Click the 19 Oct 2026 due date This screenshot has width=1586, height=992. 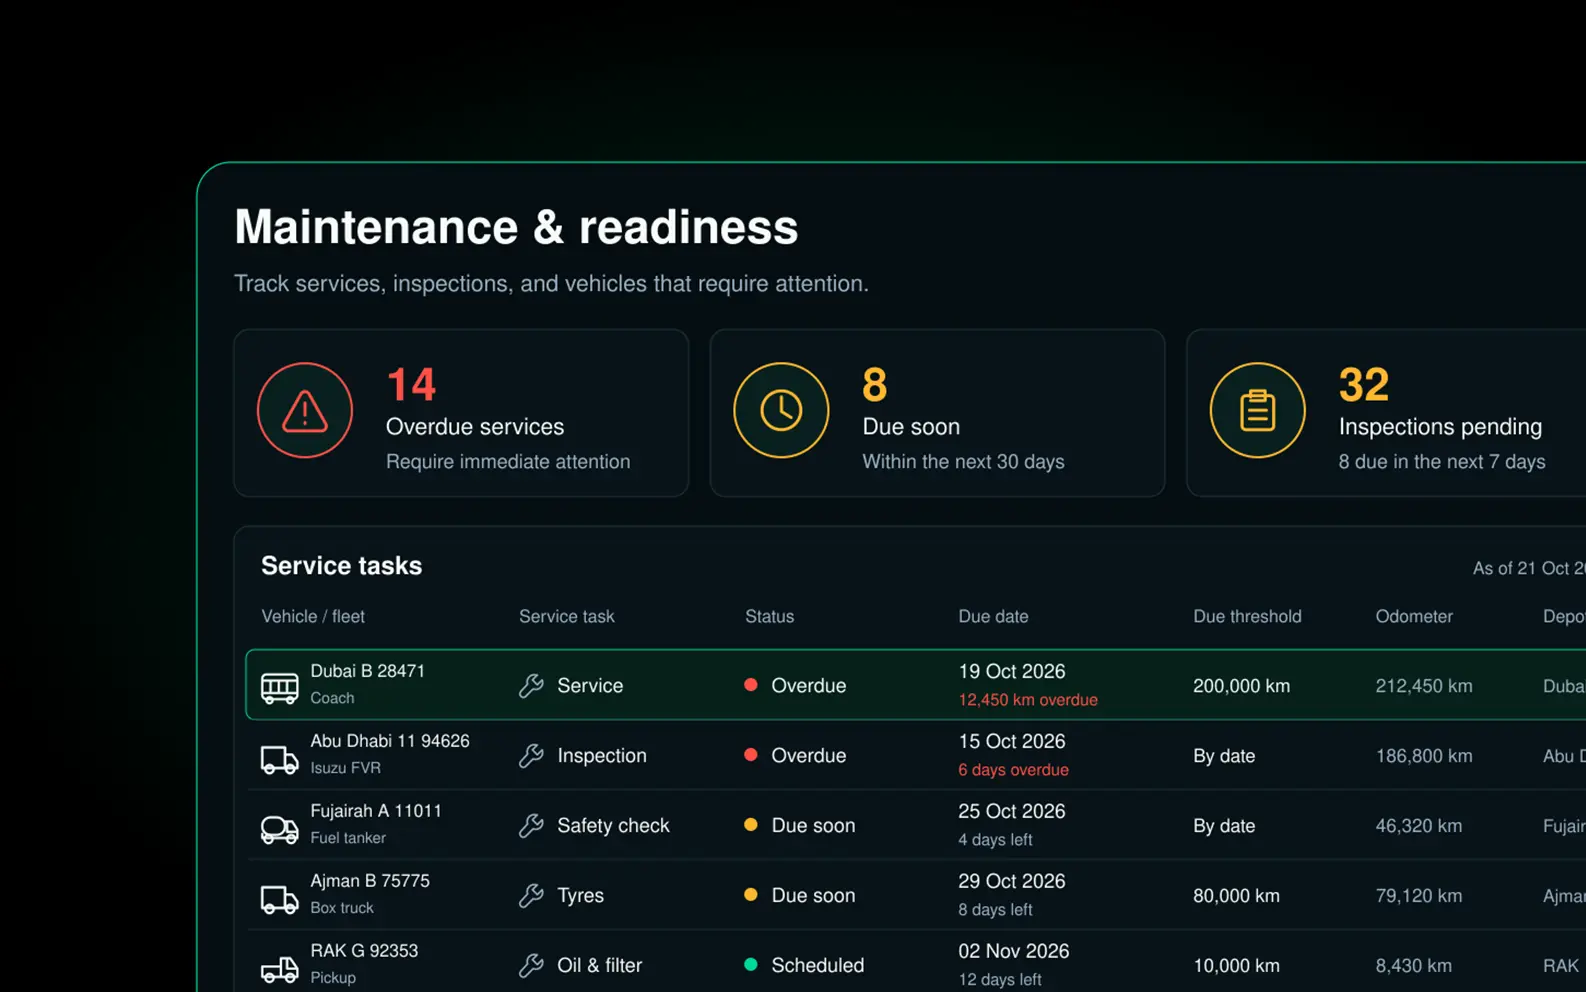tap(1012, 671)
